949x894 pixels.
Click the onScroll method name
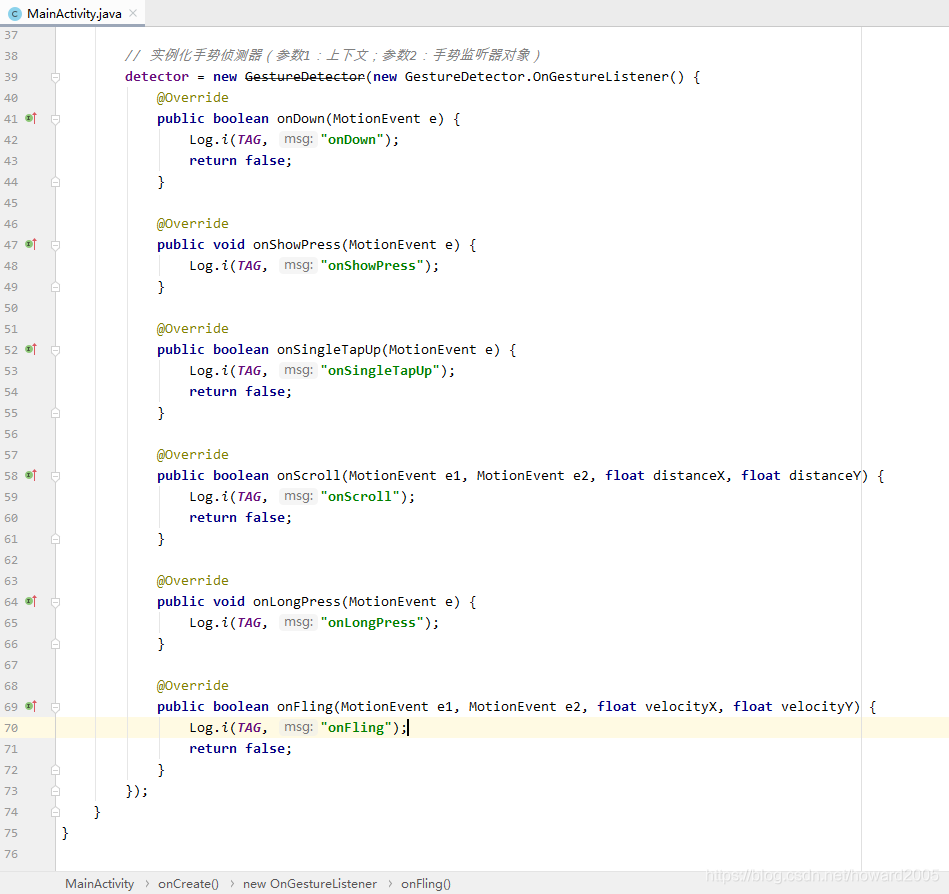coord(309,475)
